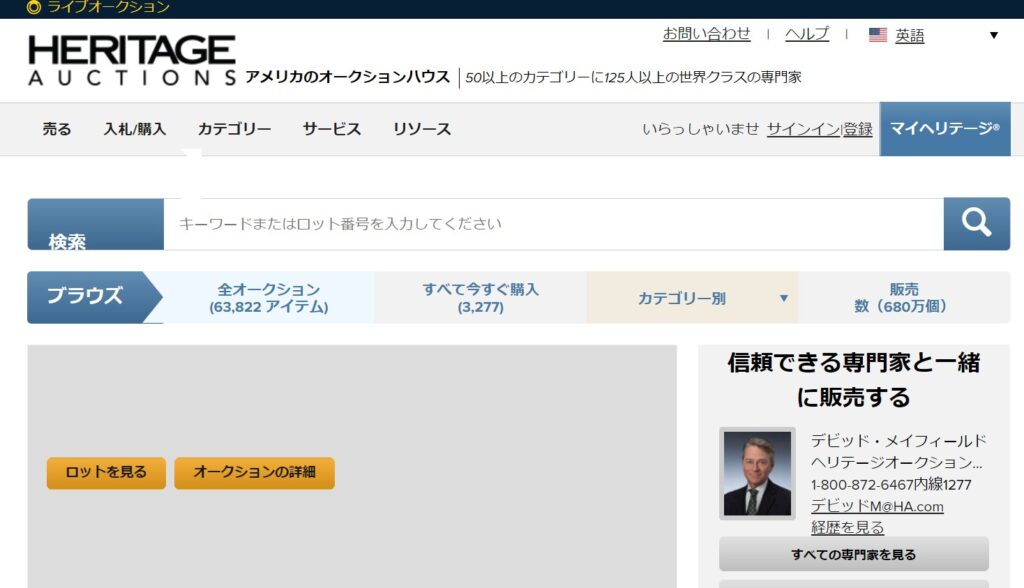This screenshot has width=1024, height=588.
Task: Open the カテゴリー別 dropdown
Action: tap(692, 298)
